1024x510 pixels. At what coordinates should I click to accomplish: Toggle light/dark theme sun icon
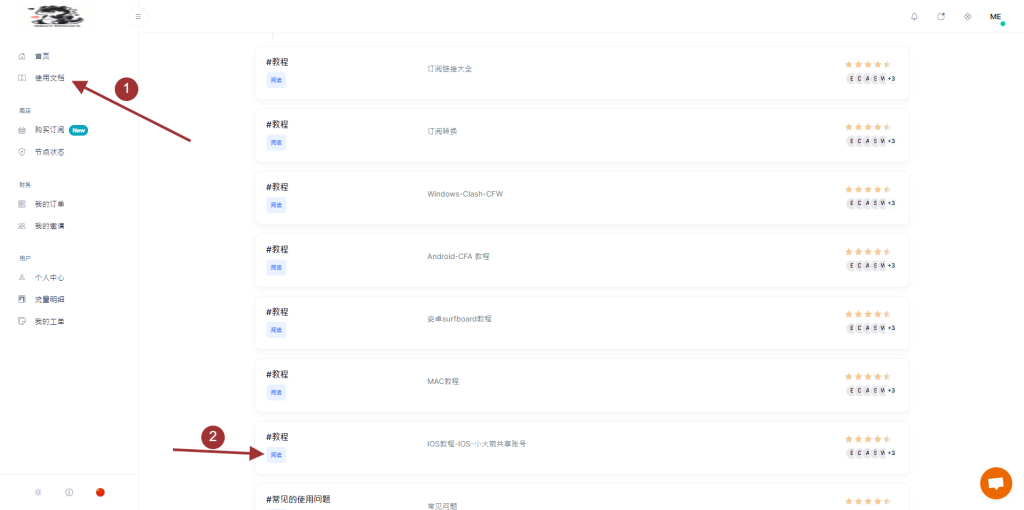[x=38, y=492]
